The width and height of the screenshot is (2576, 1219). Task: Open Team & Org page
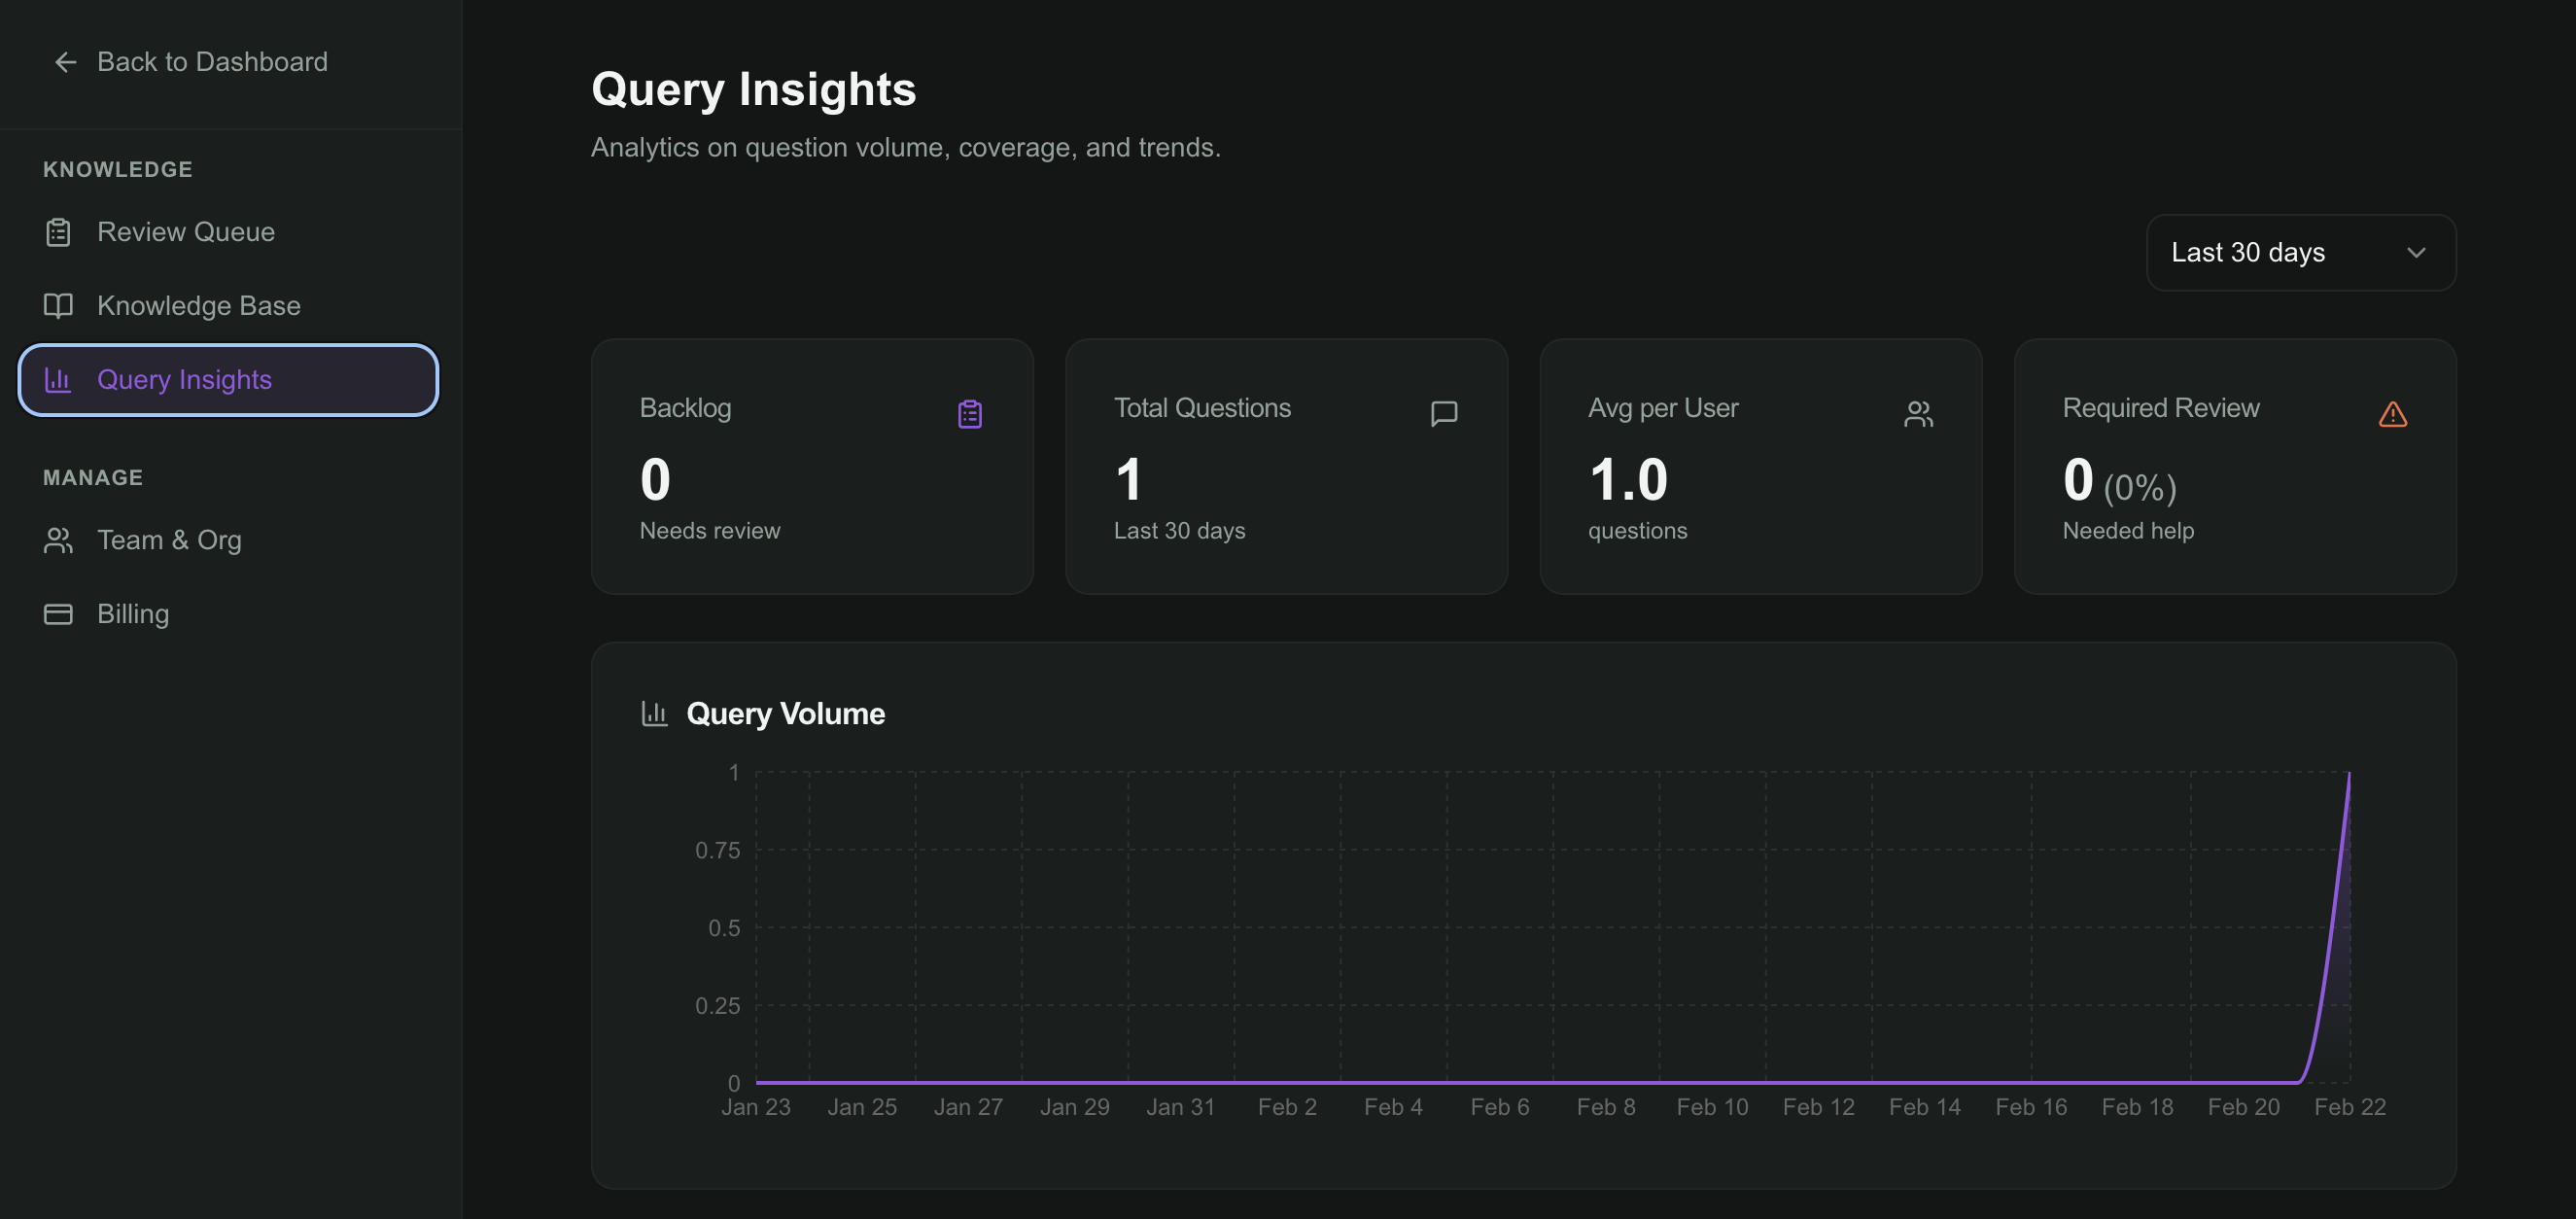coord(169,540)
